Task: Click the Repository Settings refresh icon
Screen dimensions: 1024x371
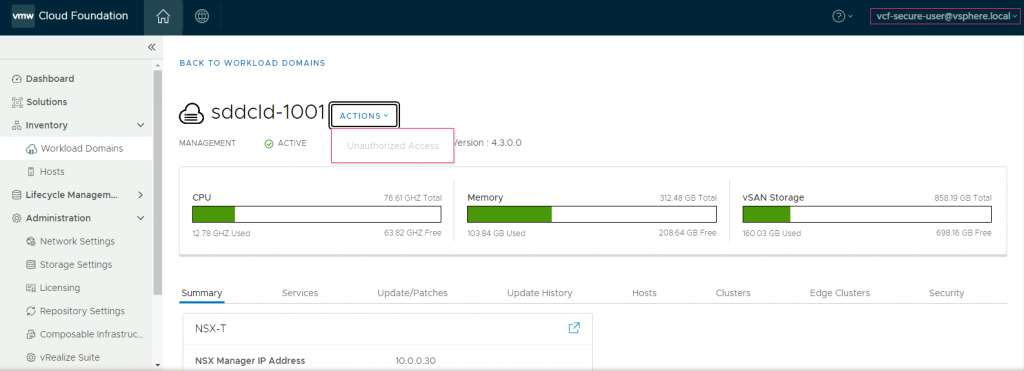Action: coord(31,311)
